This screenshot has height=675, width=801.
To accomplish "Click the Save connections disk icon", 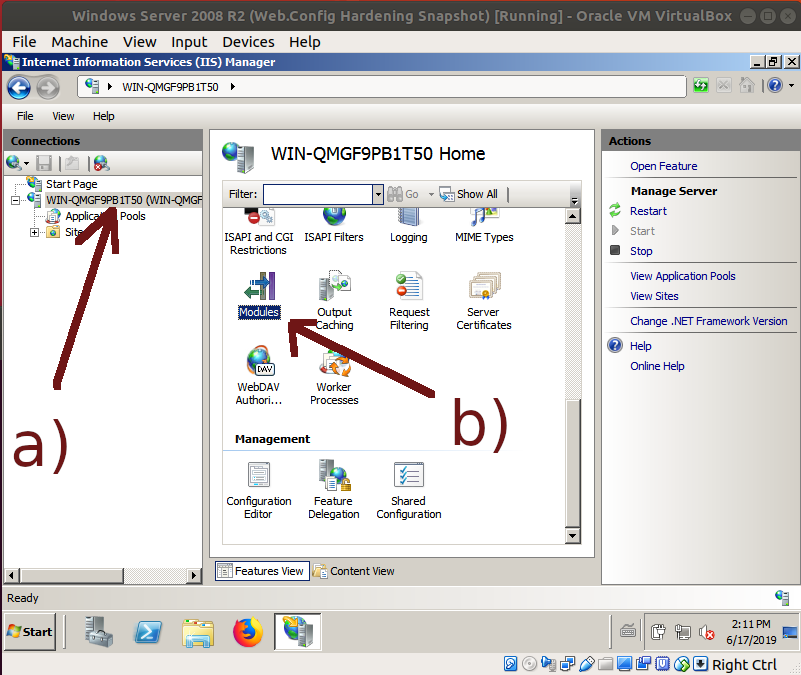I will [x=44, y=164].
